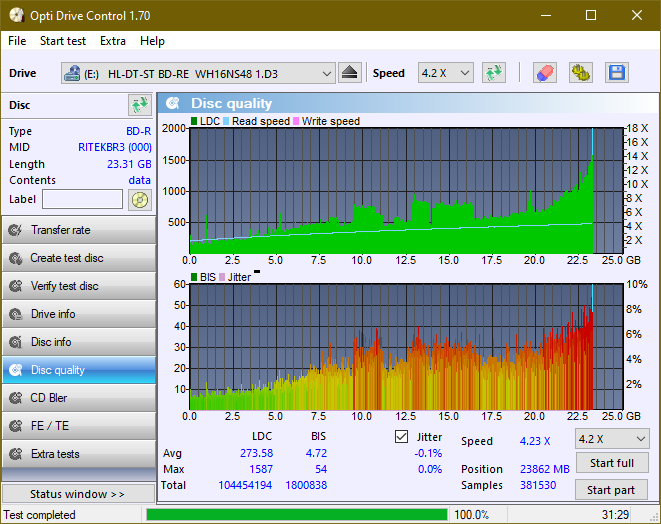This screenshot has width=661, height=524.
Task: Click the LDC total 104454194
Action: (x=245, y=485)
